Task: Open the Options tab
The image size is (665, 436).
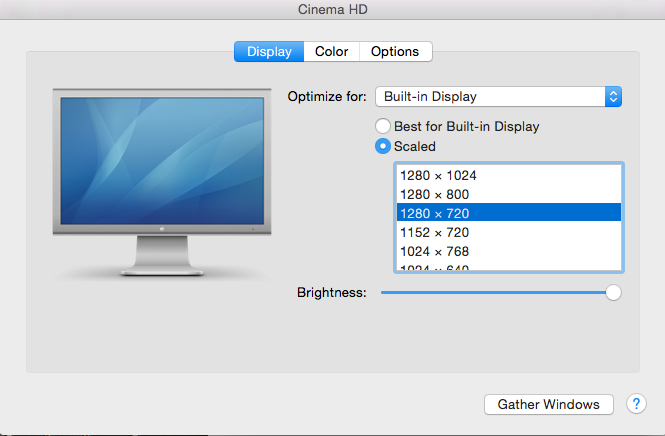Action: pos(394,52)
